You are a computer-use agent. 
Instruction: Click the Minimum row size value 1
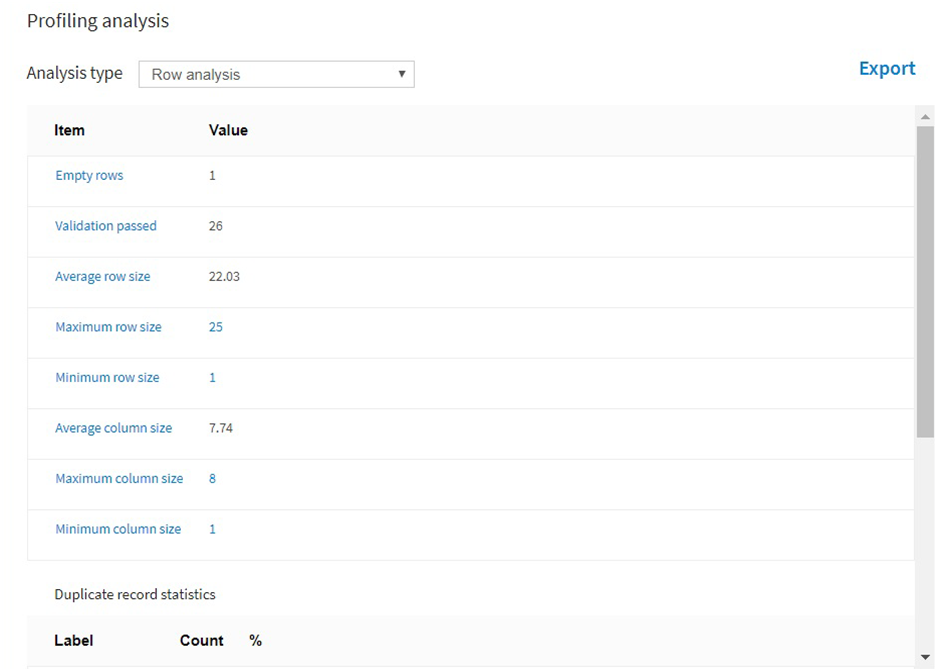(212, 377)
